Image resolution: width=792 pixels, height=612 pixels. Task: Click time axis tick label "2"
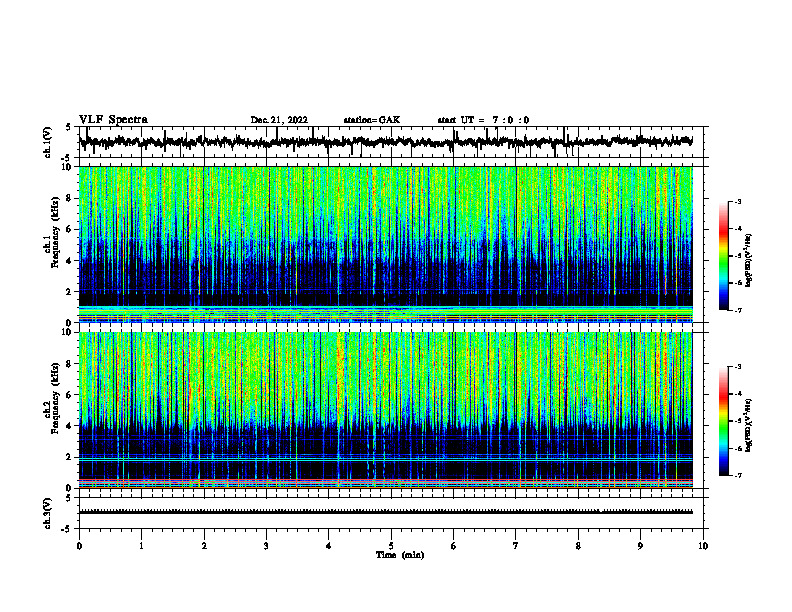tap(204, 546)
